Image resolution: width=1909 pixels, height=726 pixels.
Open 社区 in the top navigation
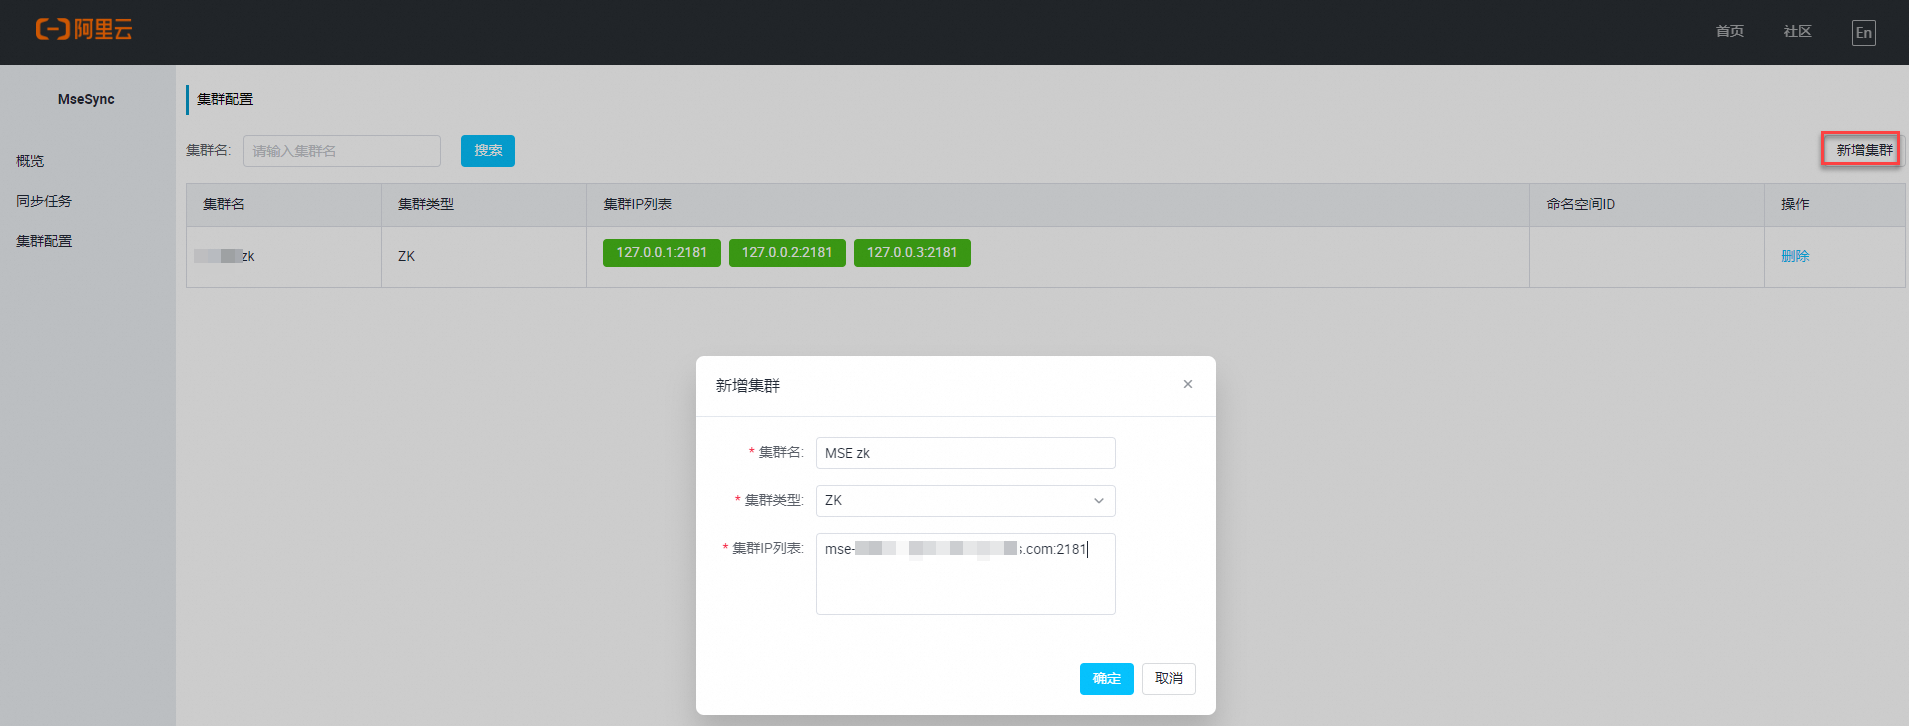coord(1797,32)
